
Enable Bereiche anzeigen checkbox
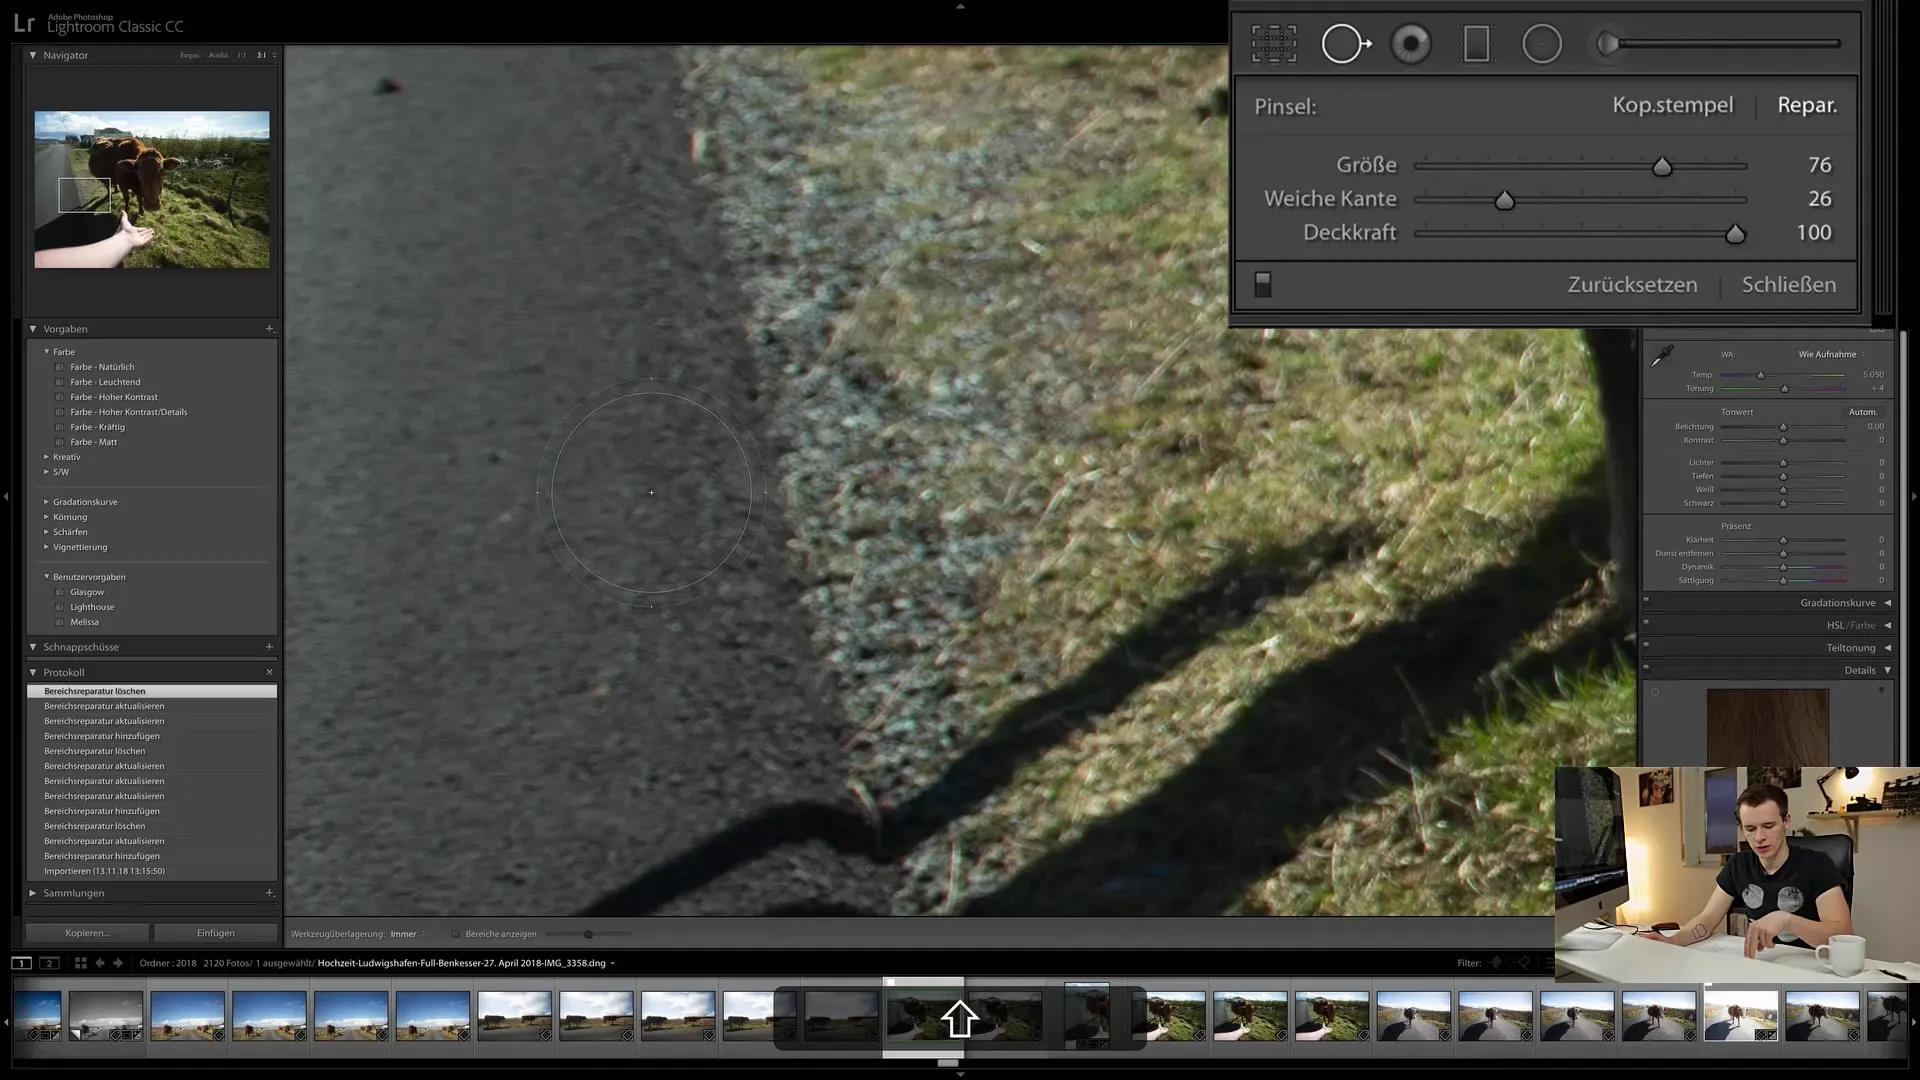click(455, 934)
